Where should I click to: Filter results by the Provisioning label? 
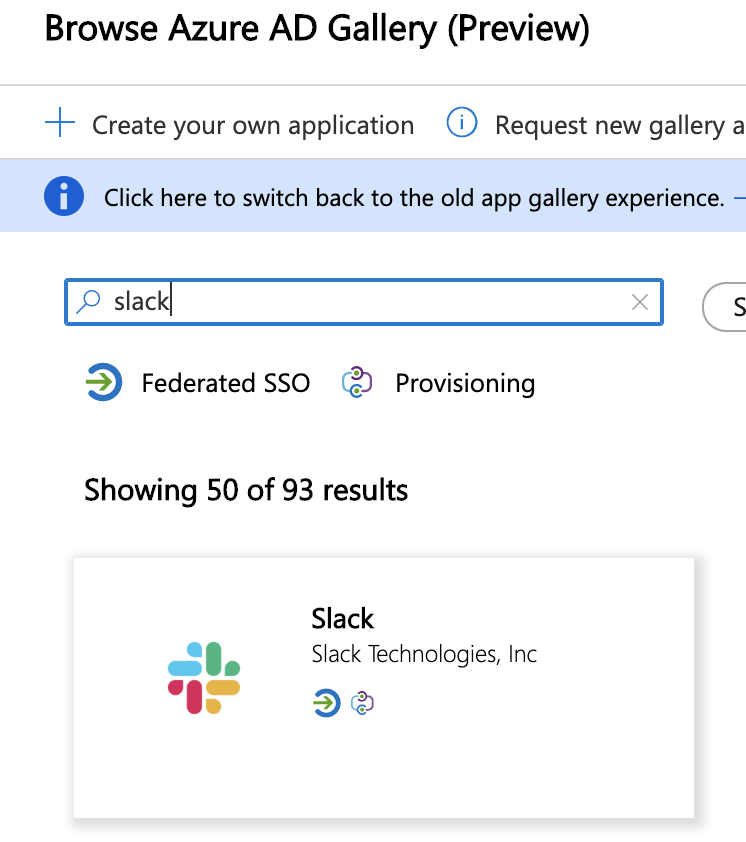[465, 383]
